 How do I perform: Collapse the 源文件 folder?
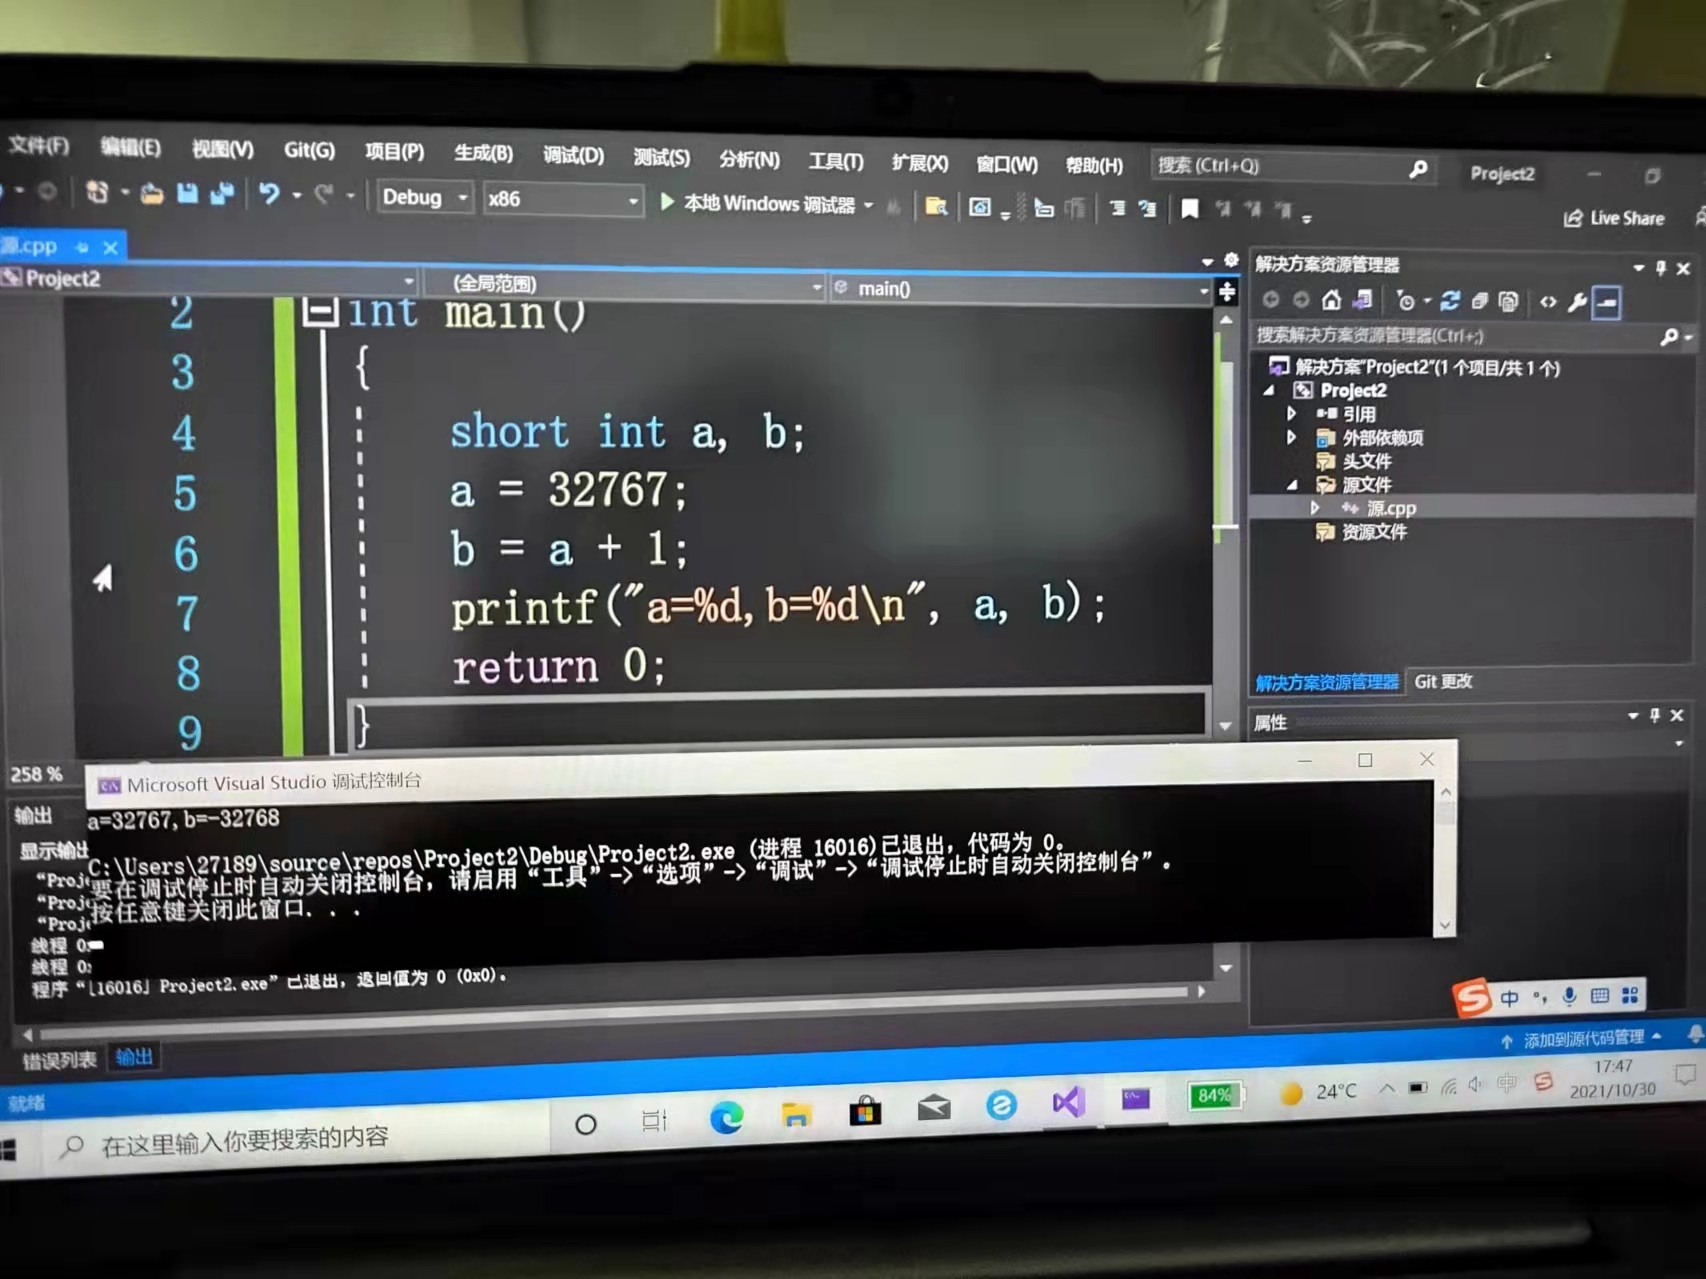(x=1292, y=485)
